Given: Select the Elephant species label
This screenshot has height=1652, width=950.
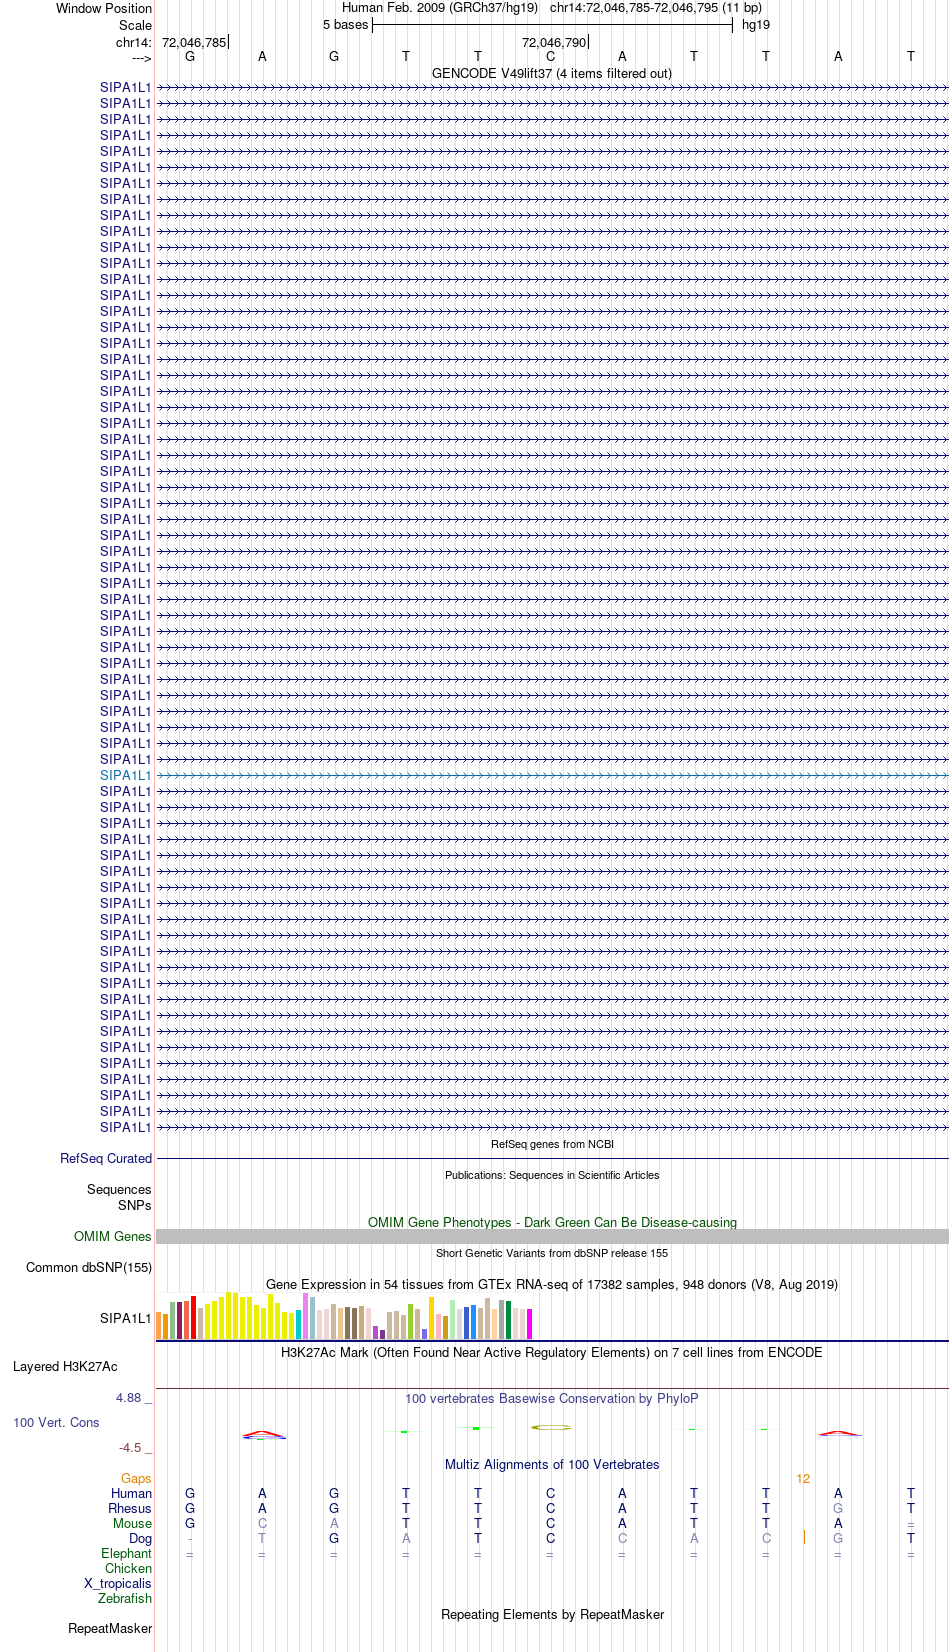Looking at the screenshot, I should pos(126,1553).
